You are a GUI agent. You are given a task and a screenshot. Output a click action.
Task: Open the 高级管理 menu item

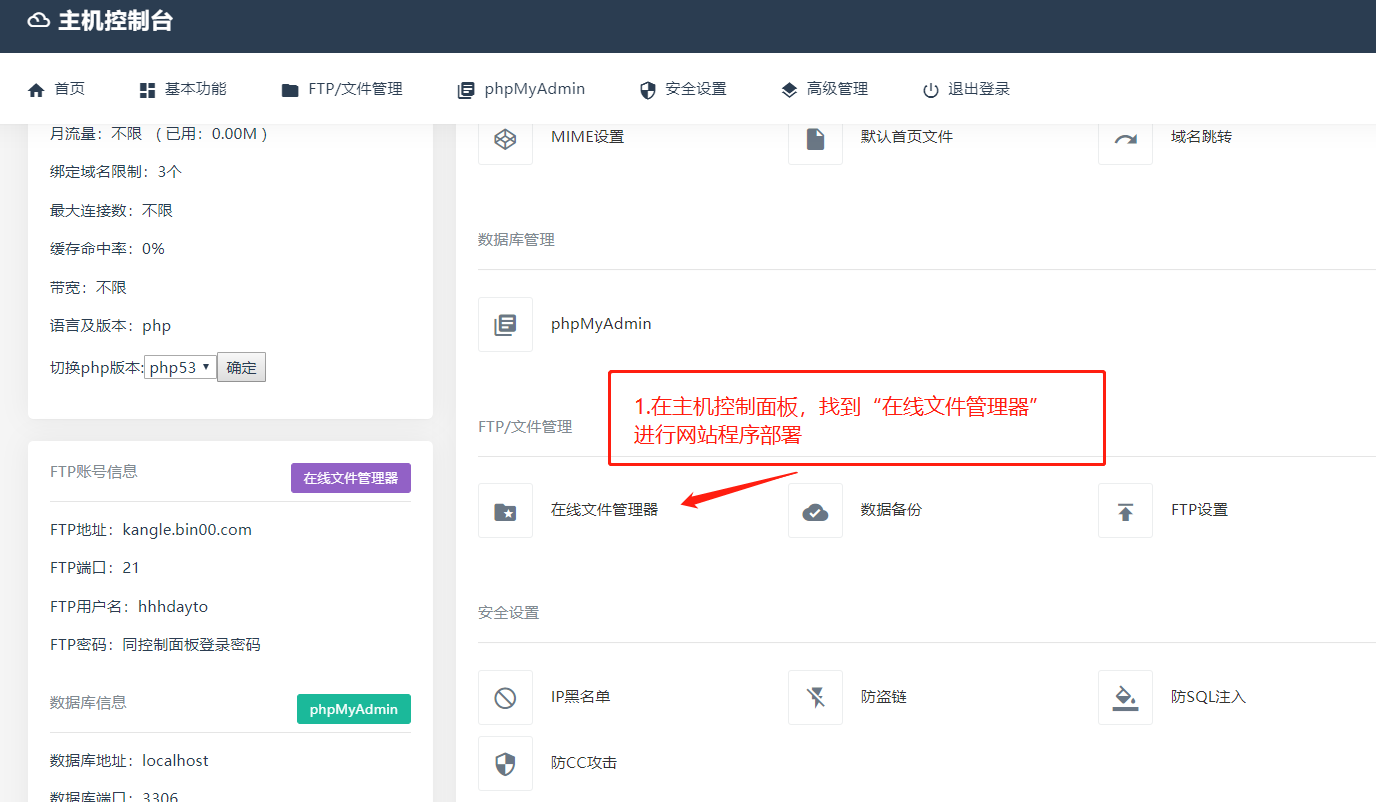pyautogui.click(x=824, y=88)
